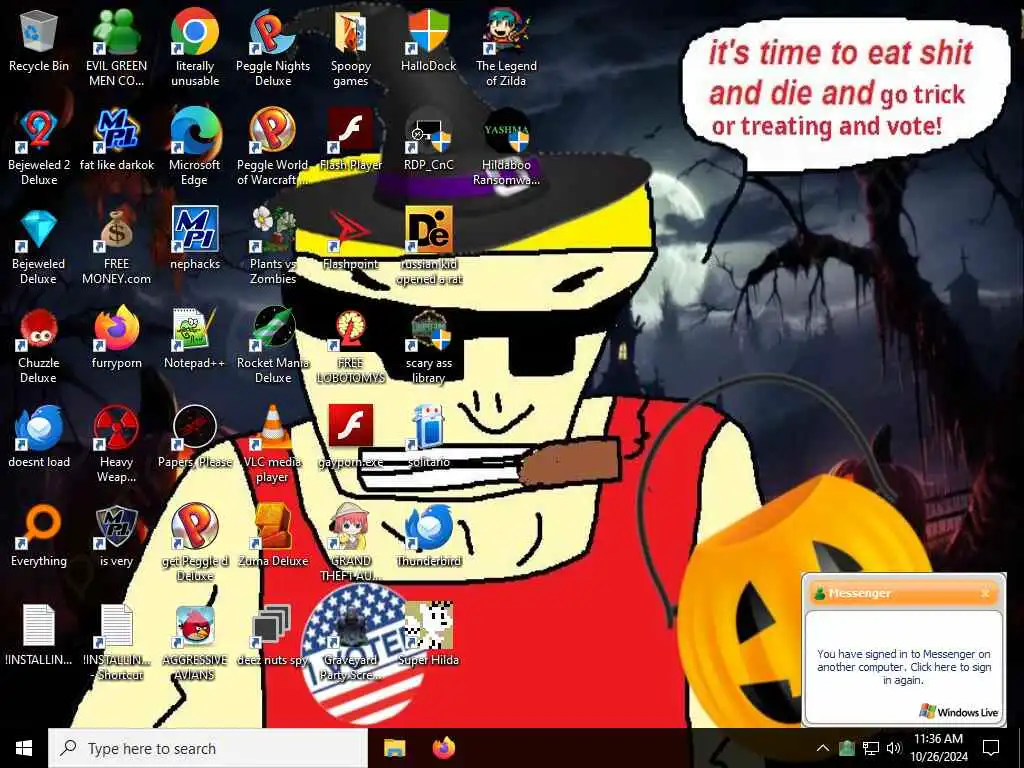Image resolution: width=1024 pixels, height=768 pixels.
Task: Click the Chrome icon labeled literally unusable
Action: (195, 31)
